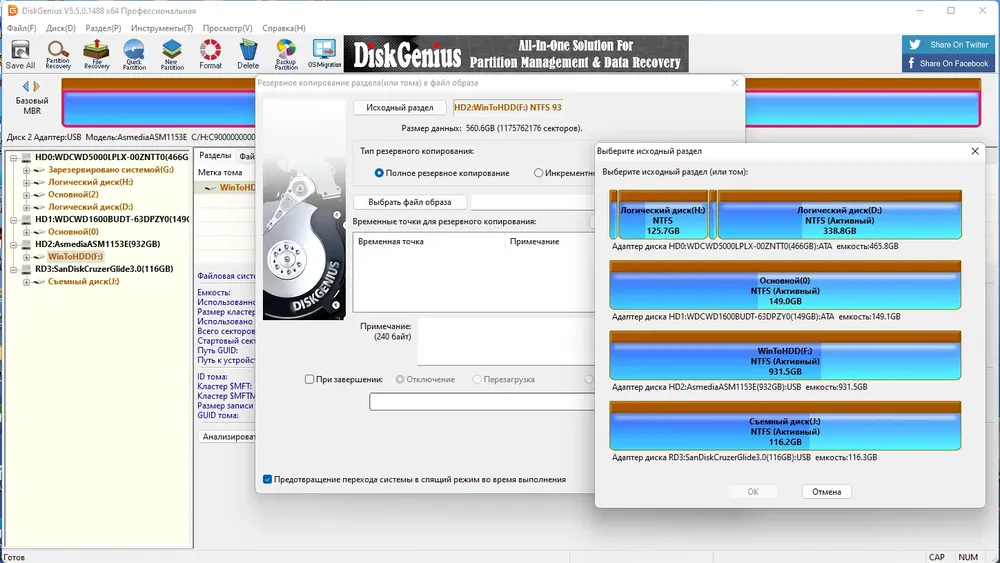Uncheck prevent sleep mode checkbox

pos(267,479)
